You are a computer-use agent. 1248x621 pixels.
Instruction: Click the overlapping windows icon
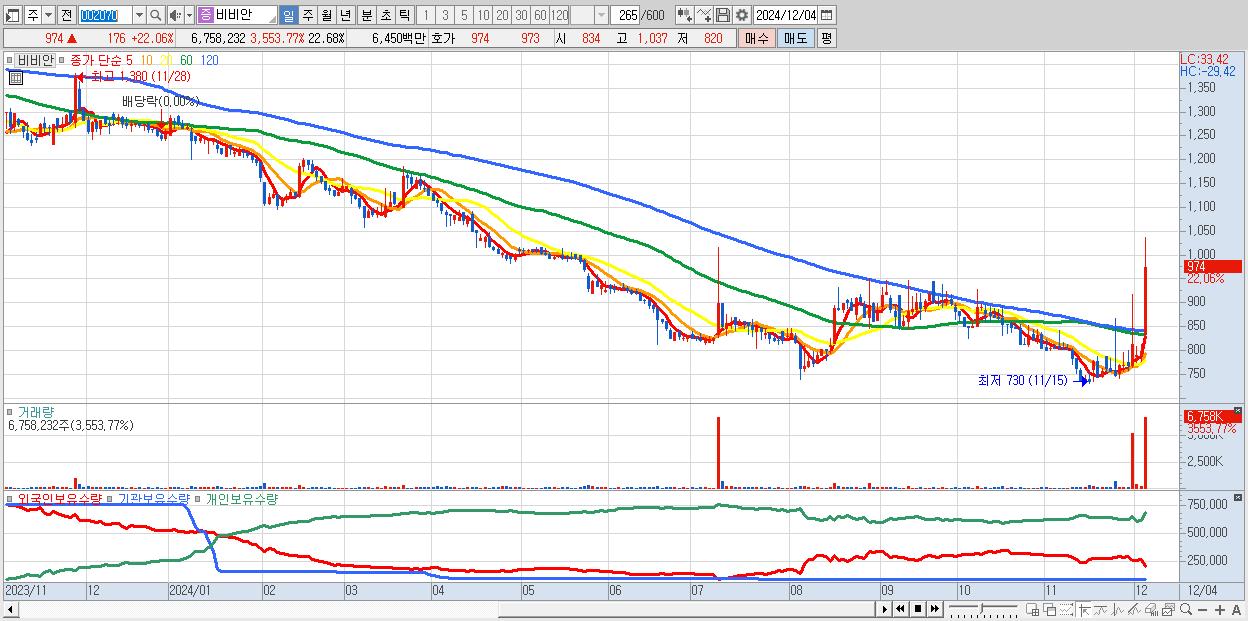coord(1050,609)
